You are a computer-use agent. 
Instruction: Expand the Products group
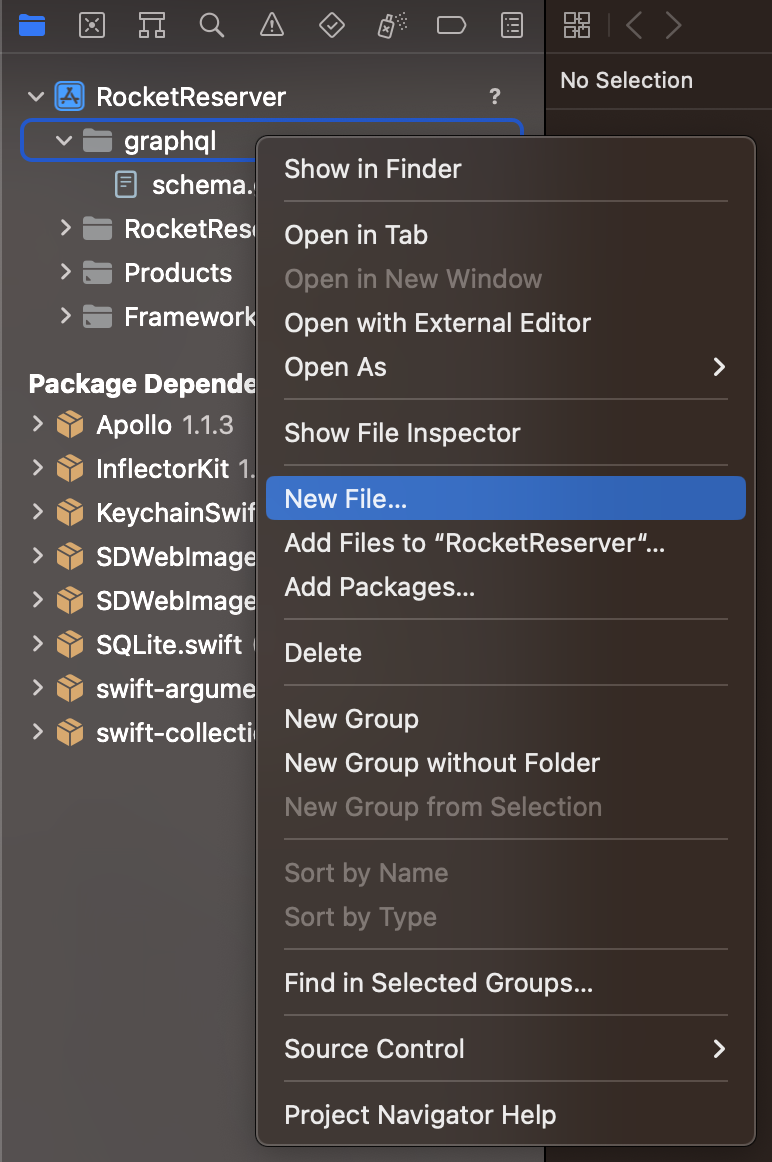(x=63, y=272)
